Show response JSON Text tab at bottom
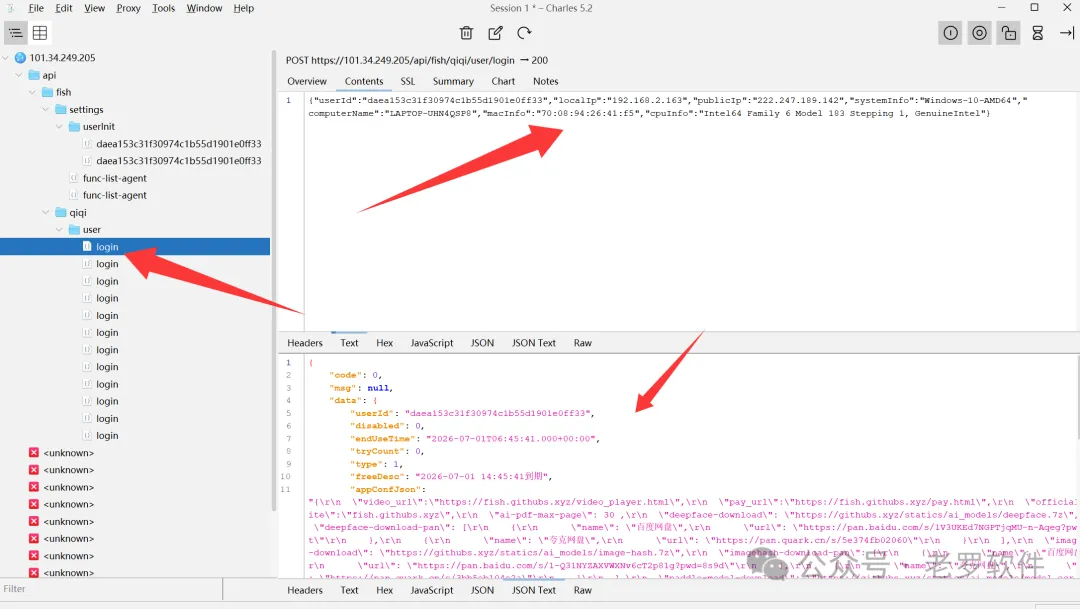This screenshot has width=1080, height=609. (534, 590)
